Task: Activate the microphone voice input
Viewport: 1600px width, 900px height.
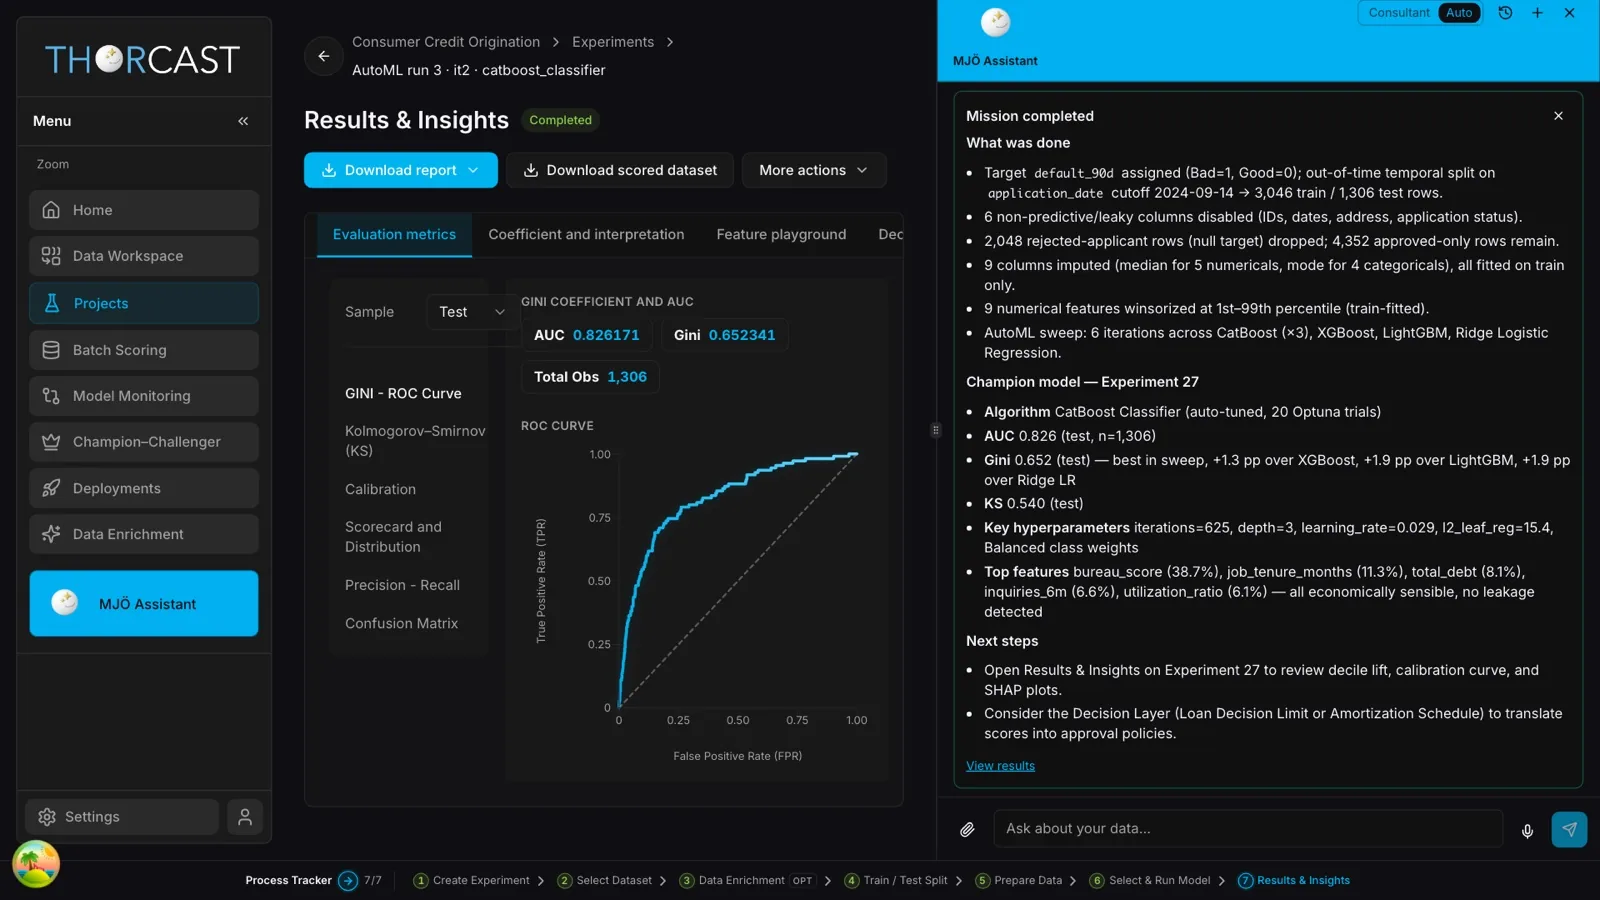Action: tap(1527, 830)
